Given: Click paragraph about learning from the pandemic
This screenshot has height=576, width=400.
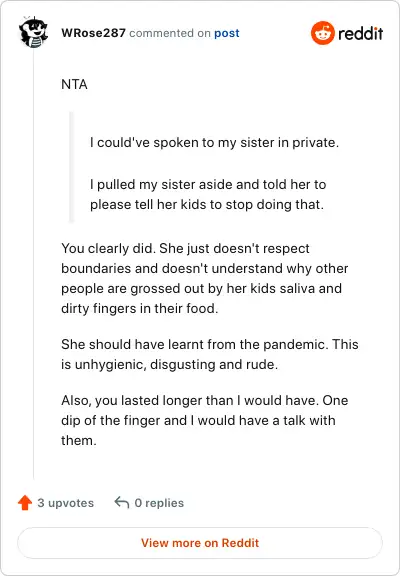Looking at the screenshot, I should pos(210,354).
